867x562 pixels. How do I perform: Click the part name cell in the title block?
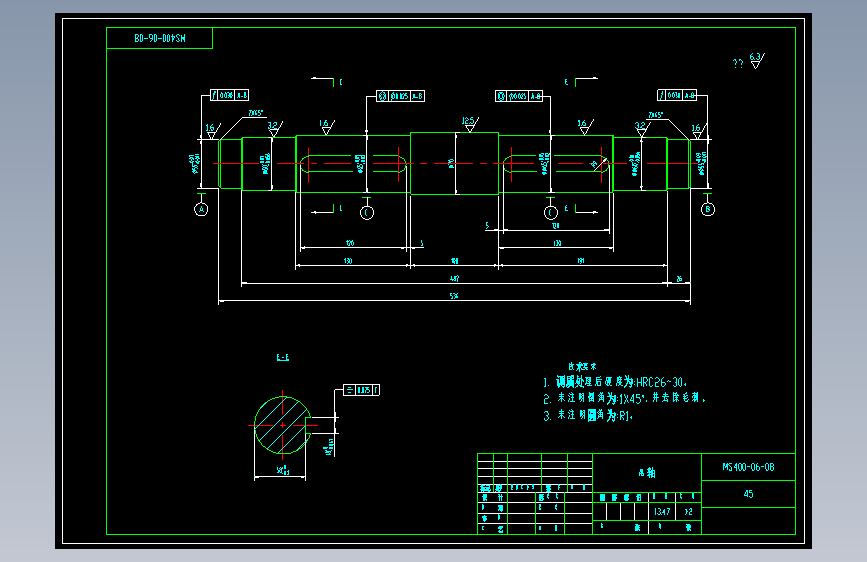point(647,472)
